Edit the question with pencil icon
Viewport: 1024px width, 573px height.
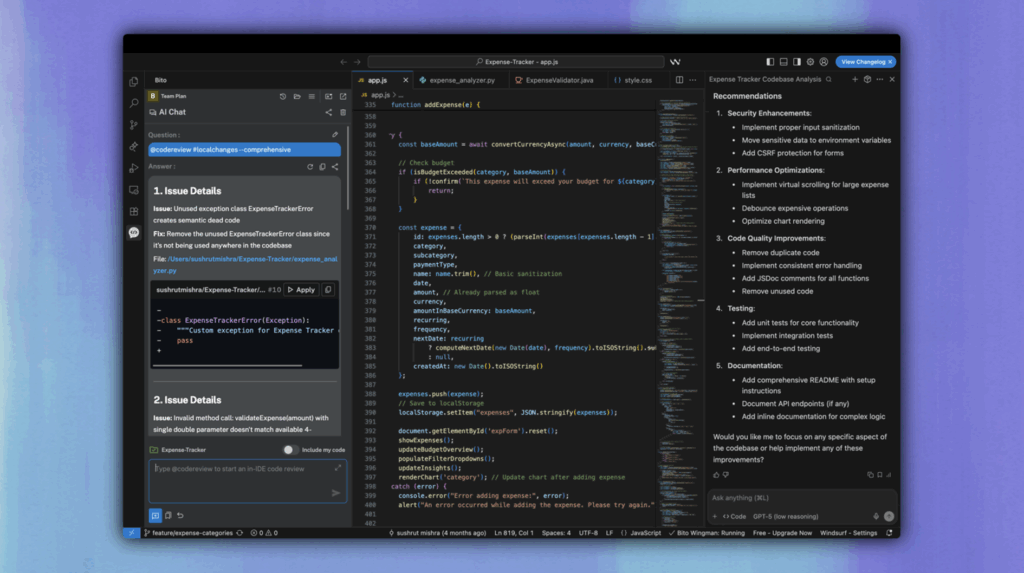pyautogui.click(x=335, y=135)
